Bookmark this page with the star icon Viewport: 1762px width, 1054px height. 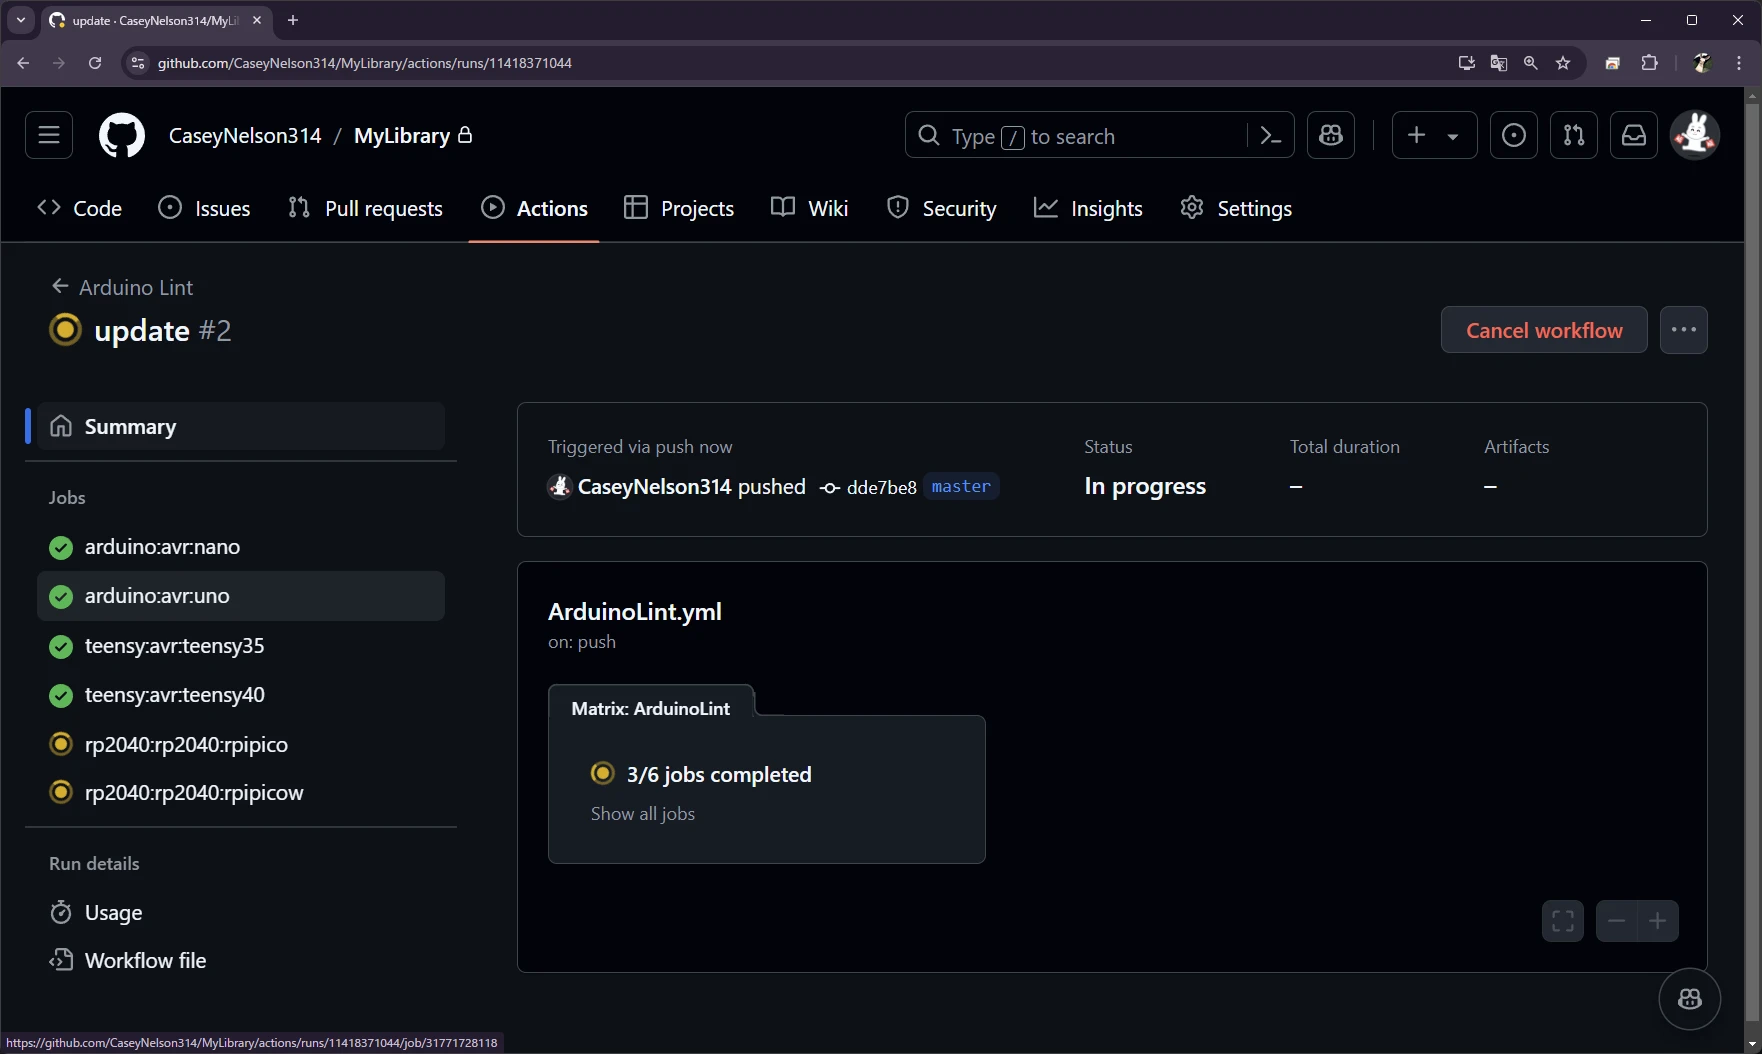point(1563,63)
